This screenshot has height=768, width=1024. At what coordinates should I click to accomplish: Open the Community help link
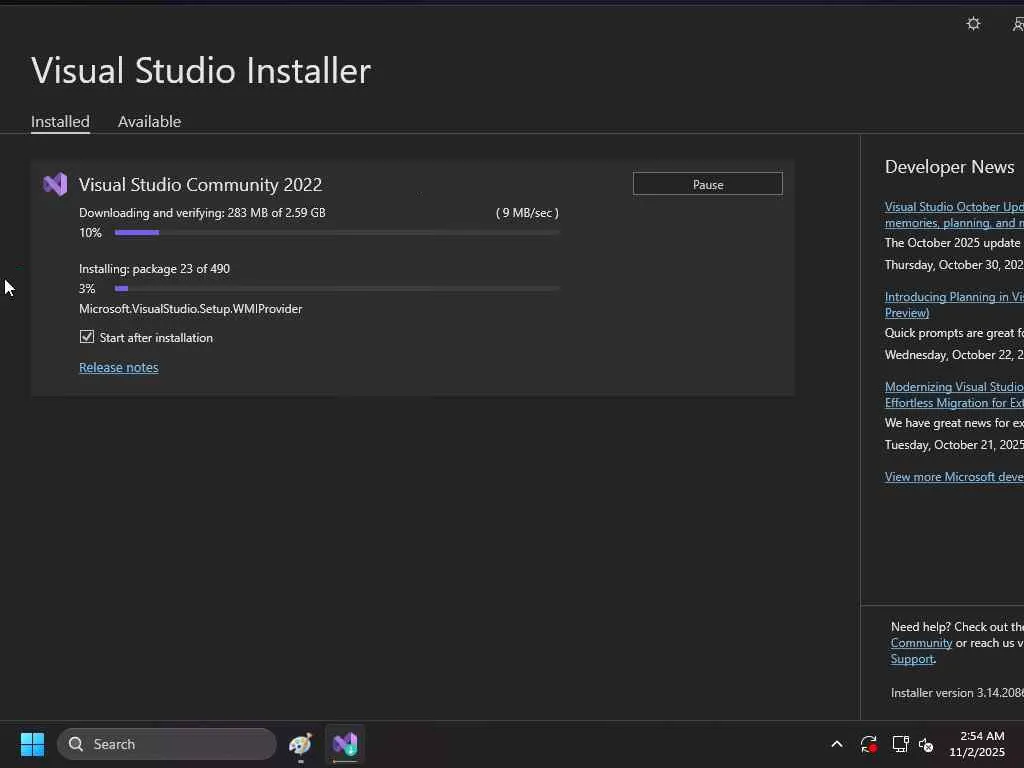point(921,643)
